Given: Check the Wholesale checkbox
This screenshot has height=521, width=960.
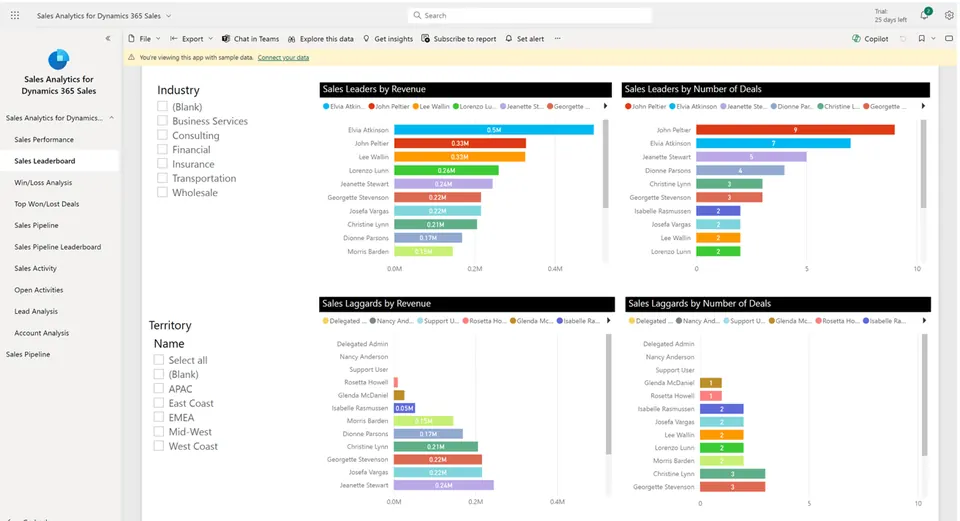Looking at the screenshot, I should (162, 192).
